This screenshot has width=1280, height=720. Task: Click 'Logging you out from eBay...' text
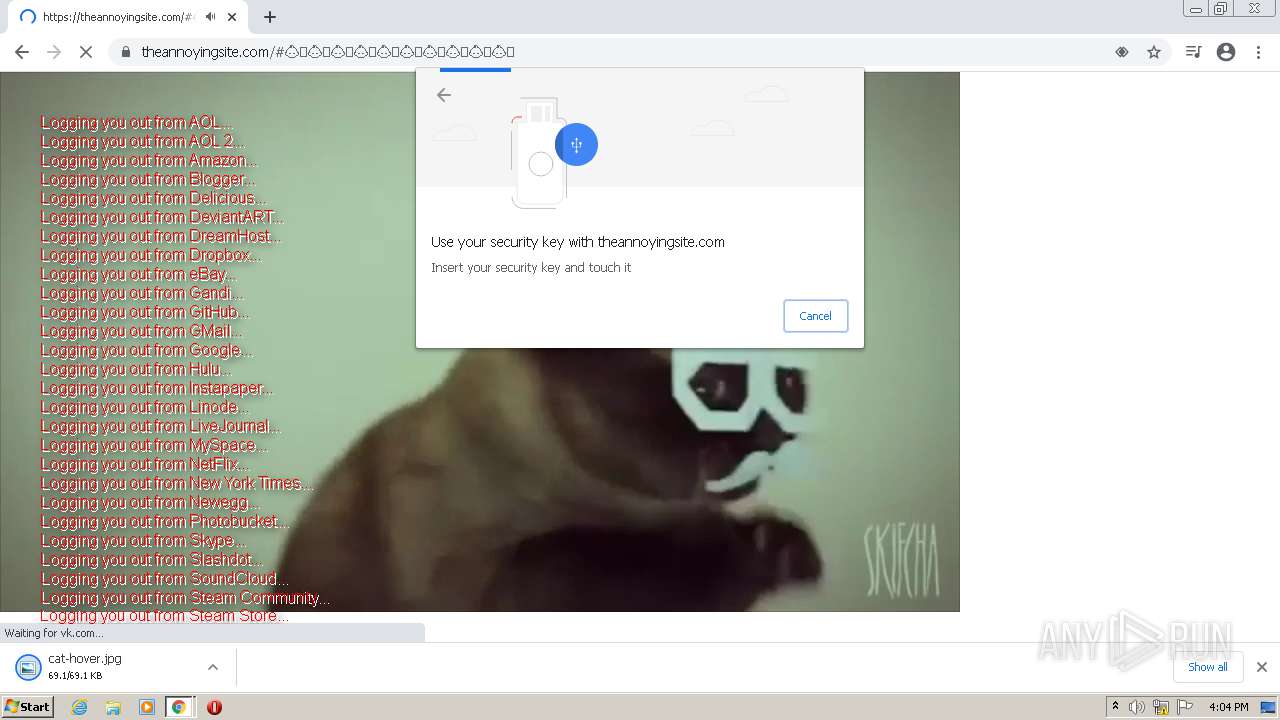tap(139, 274)
